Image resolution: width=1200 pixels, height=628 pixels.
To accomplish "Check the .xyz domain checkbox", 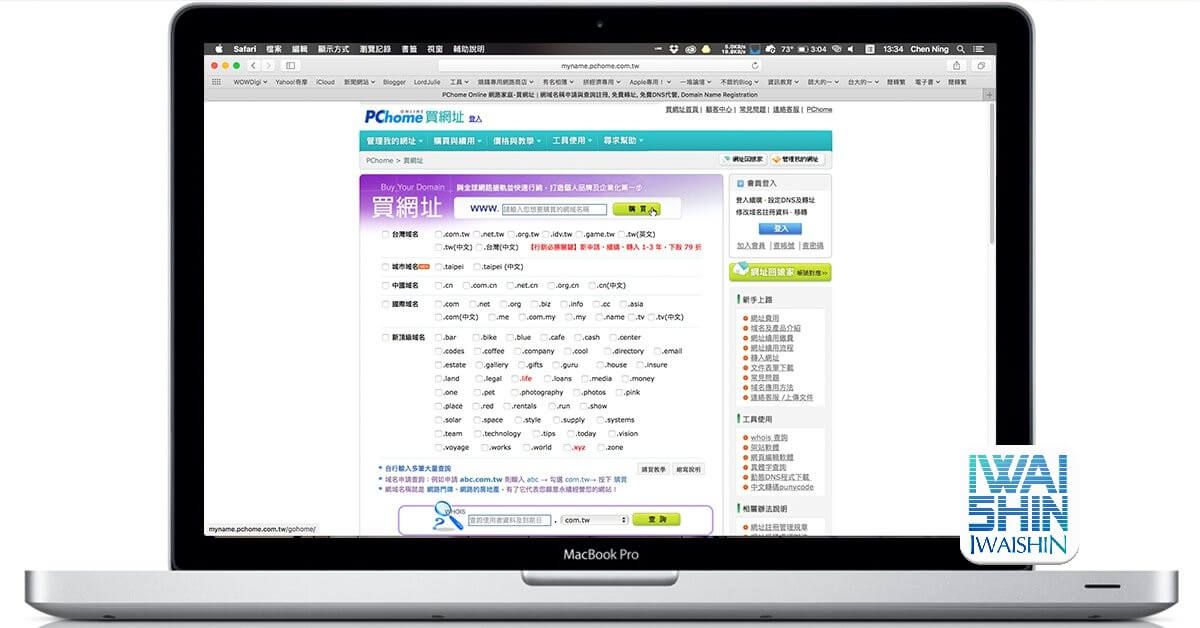I will (565, 447).
